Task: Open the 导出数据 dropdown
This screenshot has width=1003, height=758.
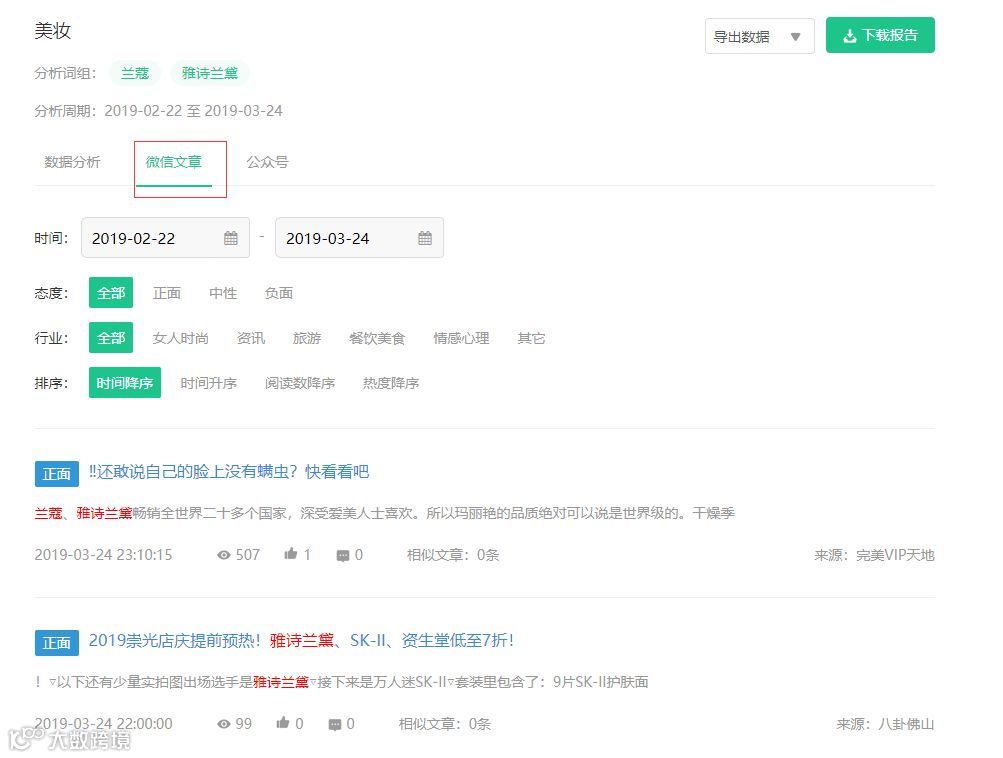Action: (x=759, y=36)
